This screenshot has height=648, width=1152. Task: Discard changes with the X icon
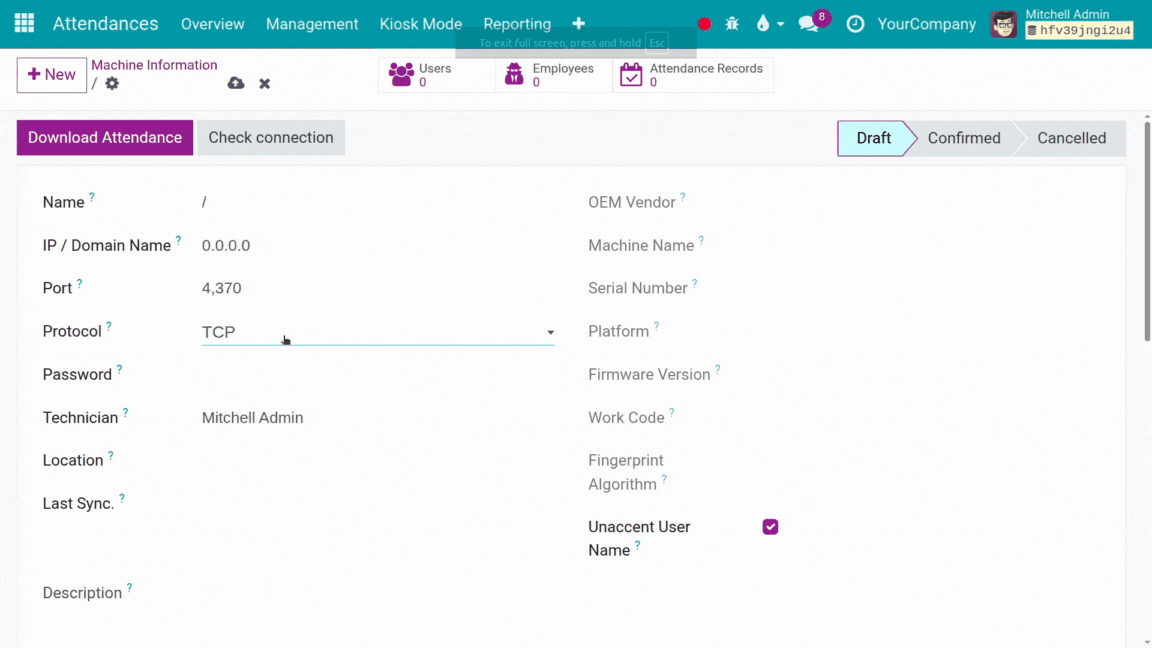(265, 84)
